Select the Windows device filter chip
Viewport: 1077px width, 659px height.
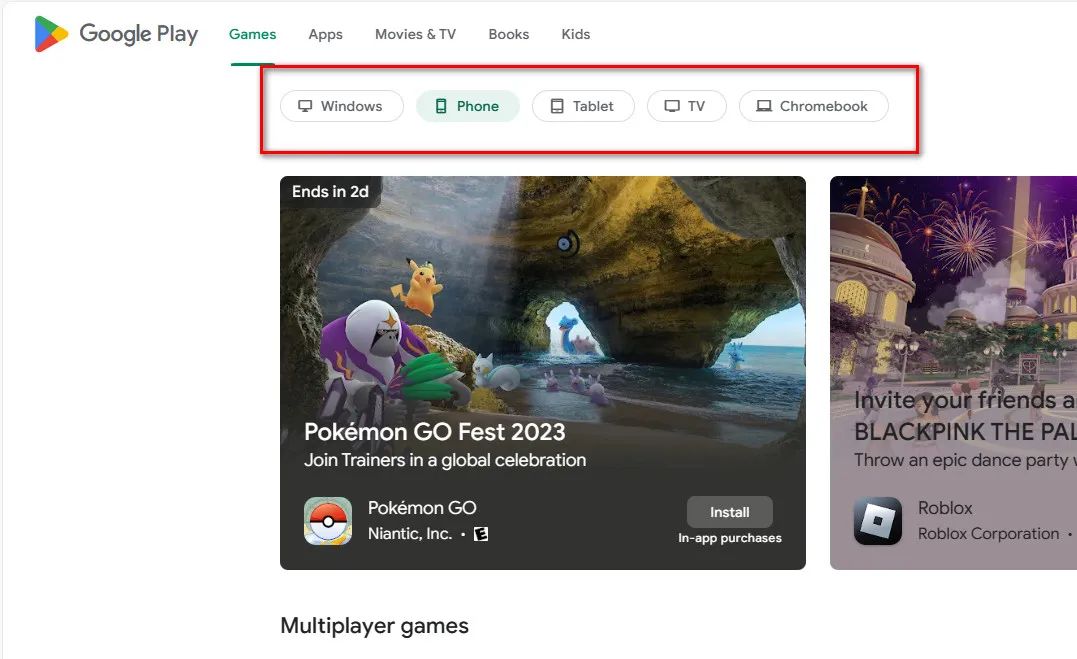tap(341, 106)
